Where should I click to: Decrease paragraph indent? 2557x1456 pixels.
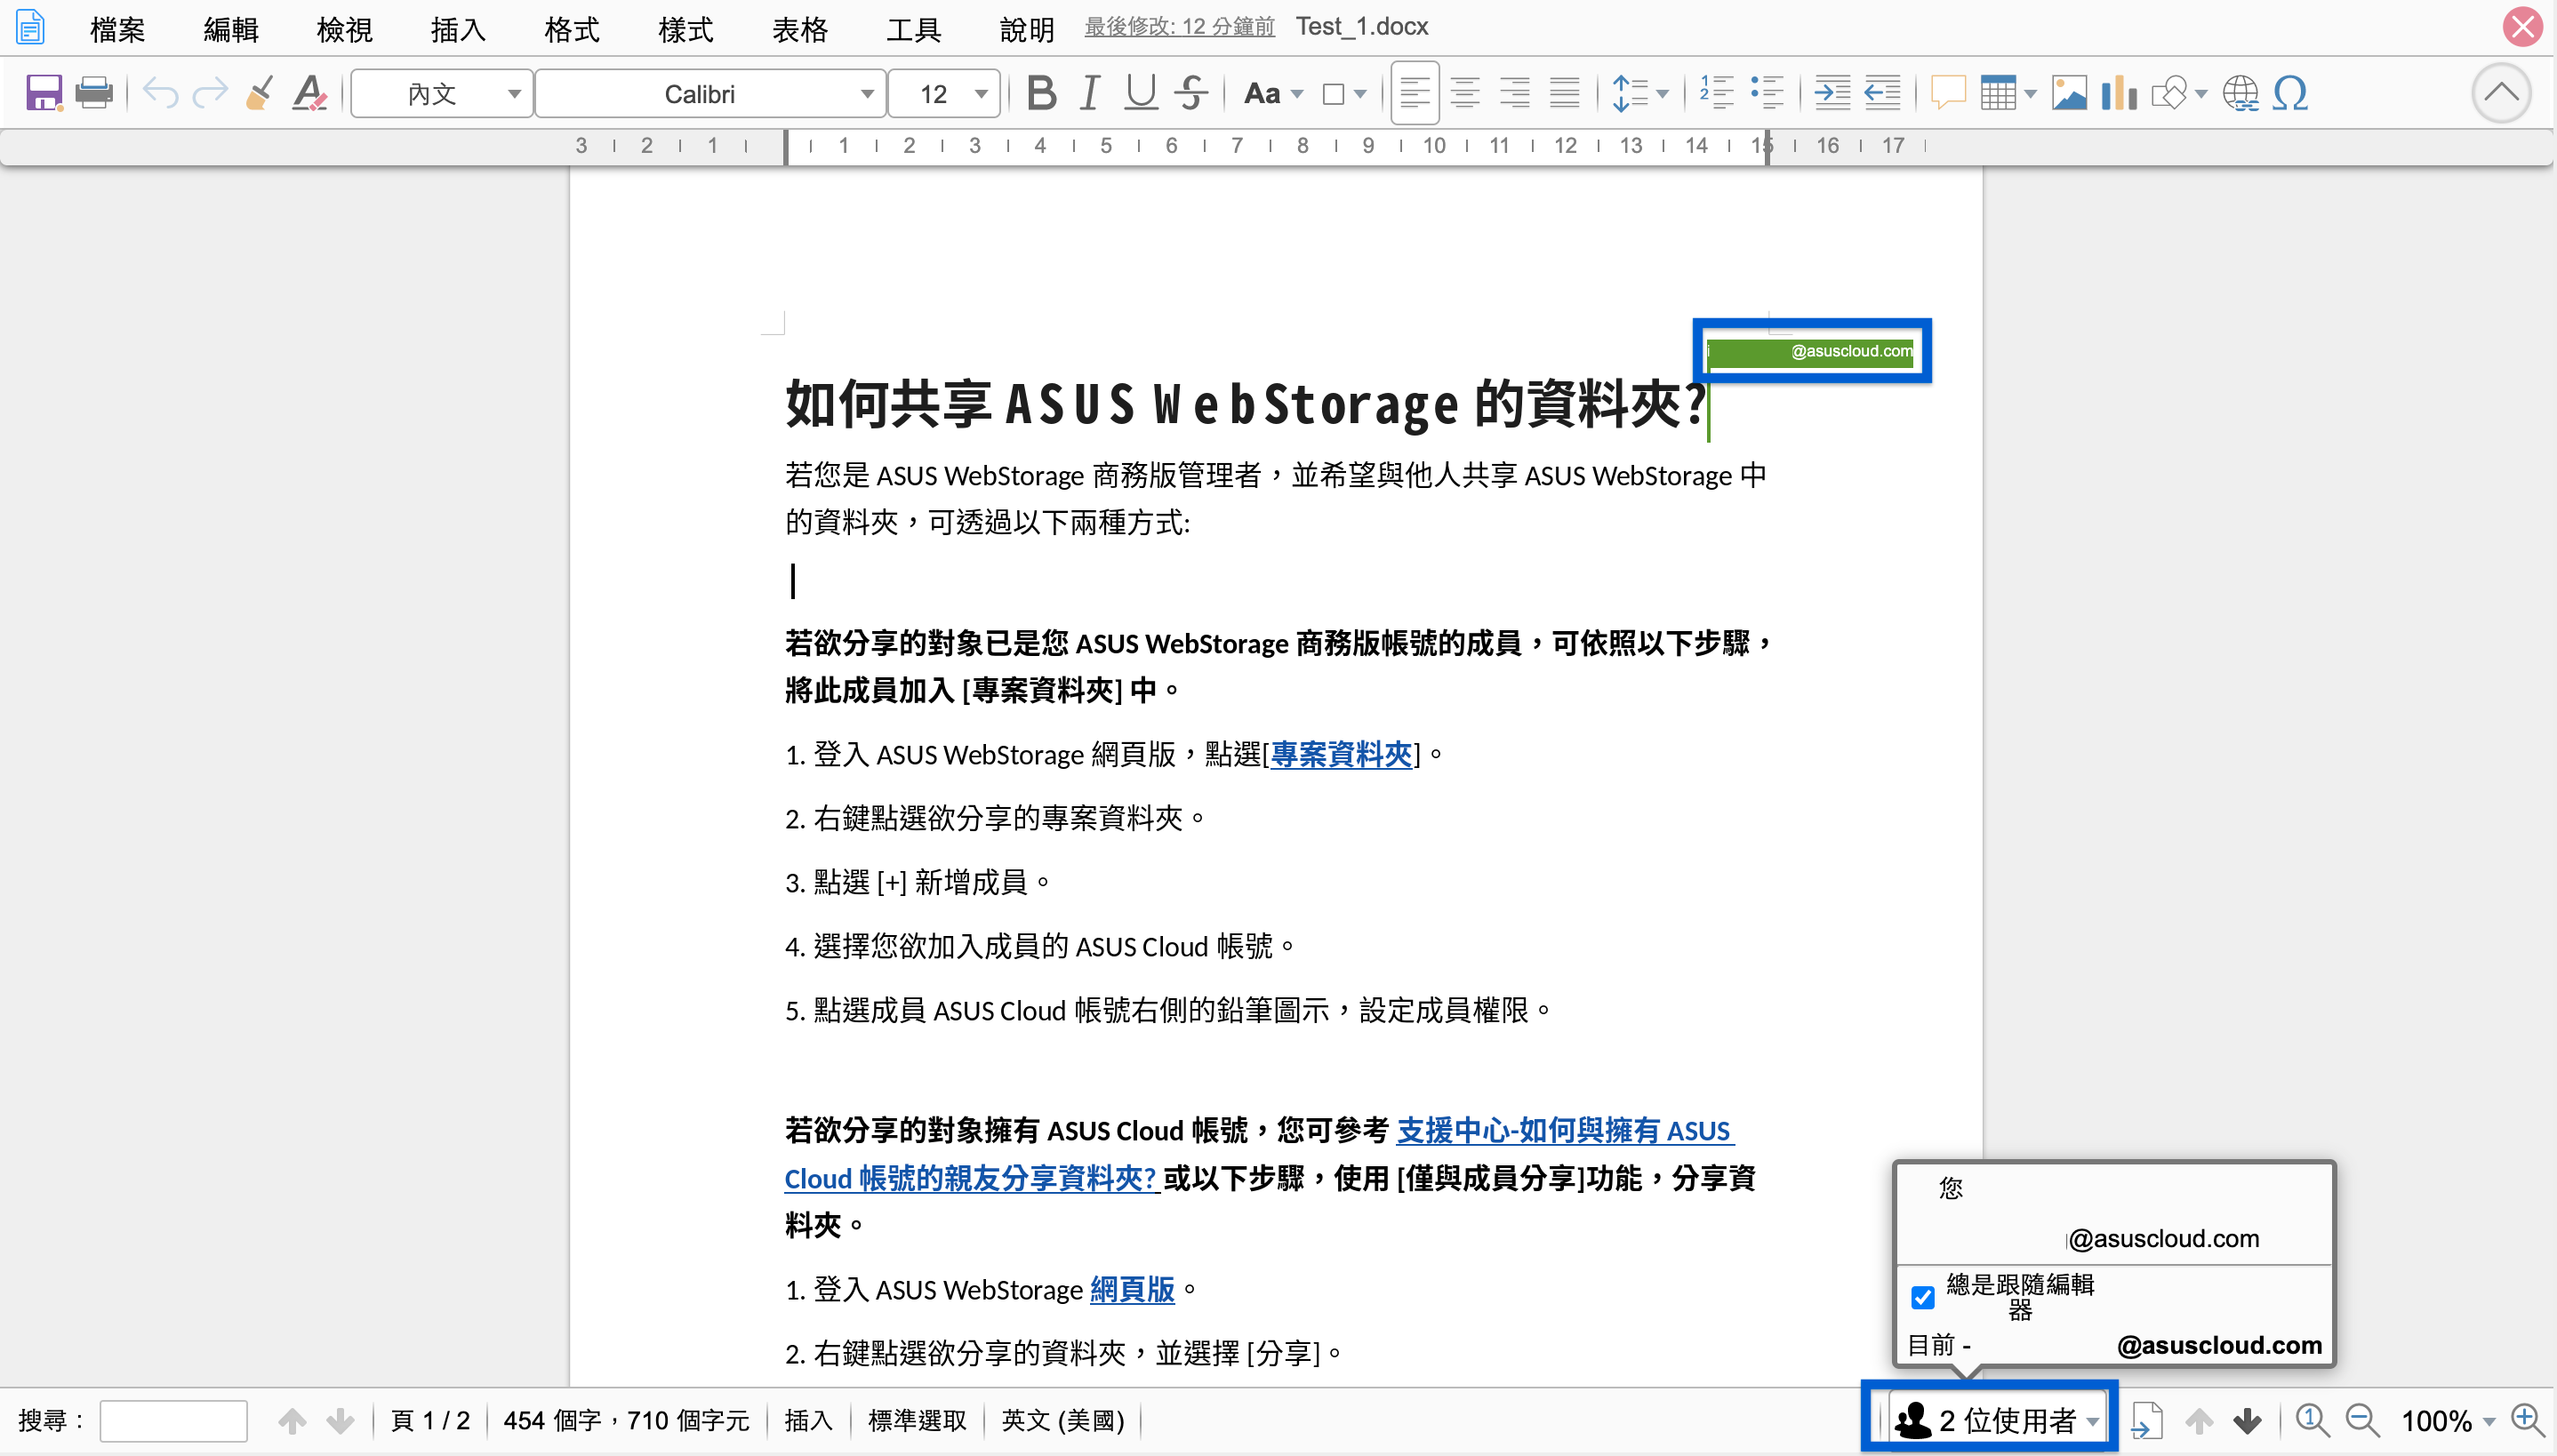[1882, 94]
